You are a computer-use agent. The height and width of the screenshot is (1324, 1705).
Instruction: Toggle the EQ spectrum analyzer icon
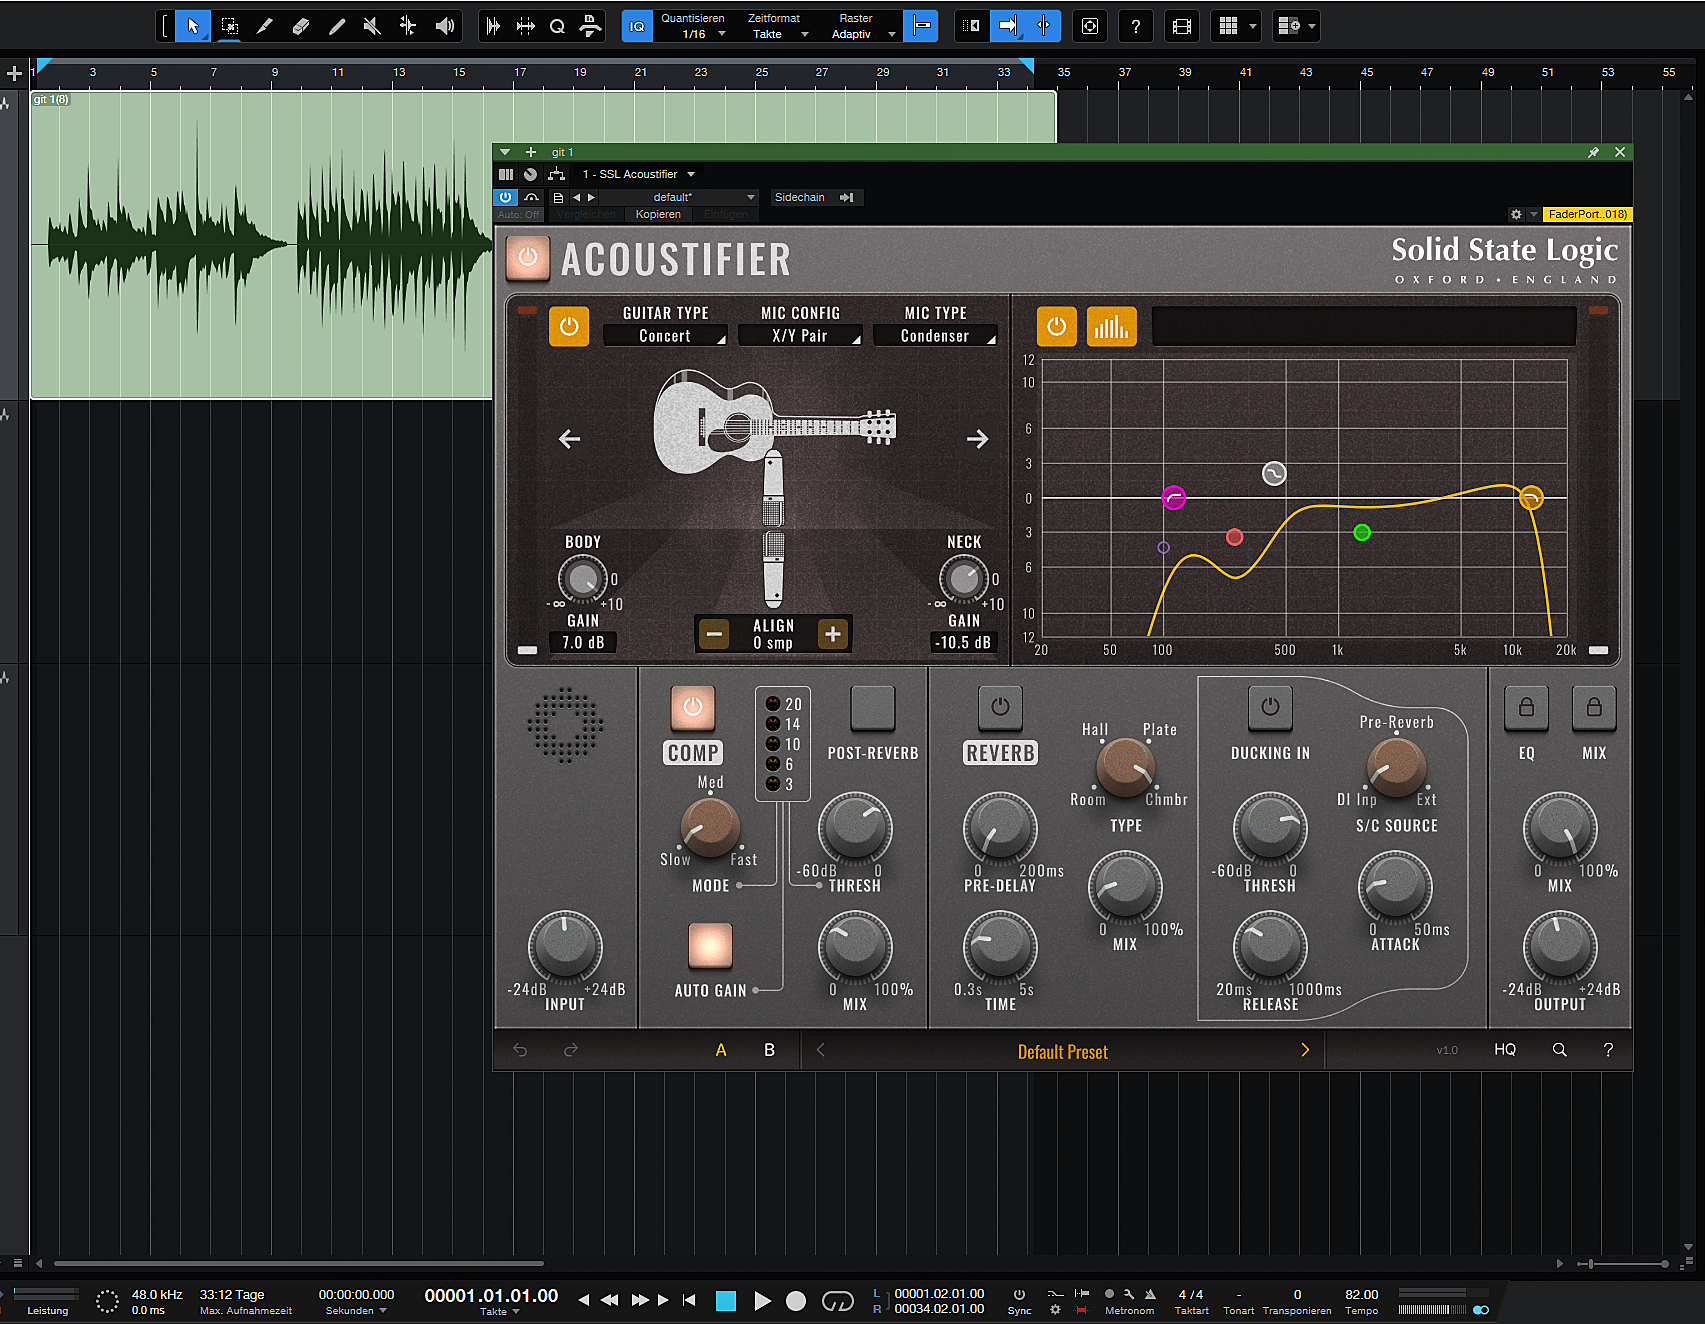[1110, 327]
